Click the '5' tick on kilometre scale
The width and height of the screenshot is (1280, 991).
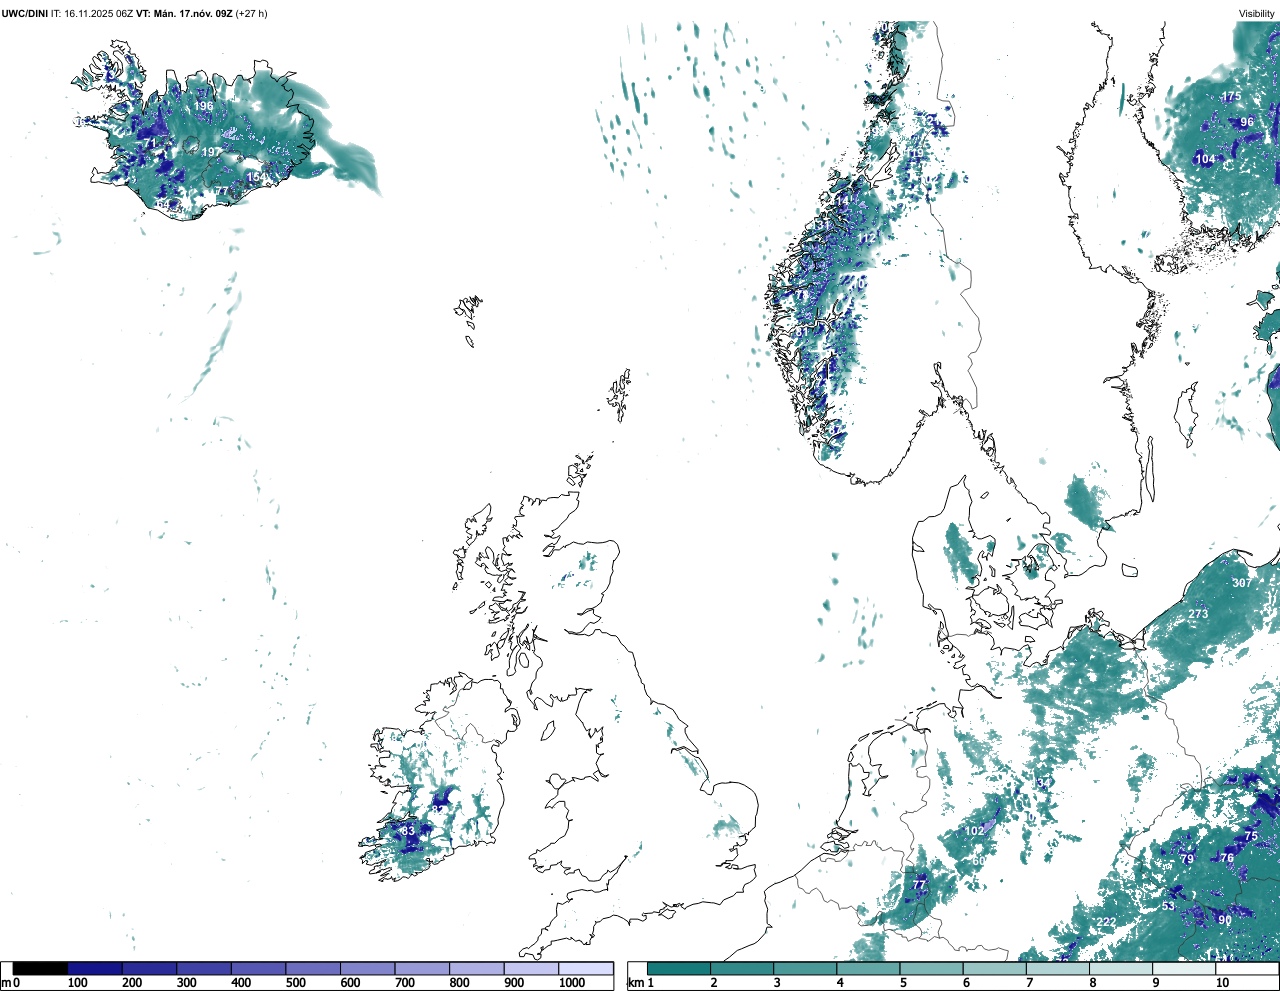click(x=903, y=983)
